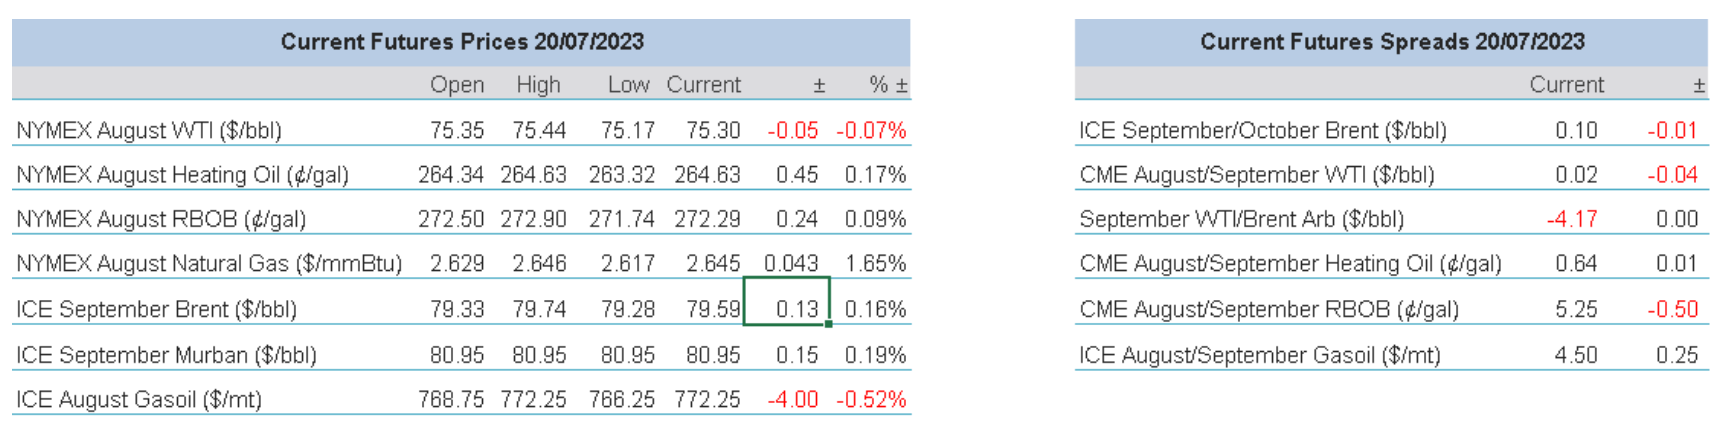Click the High column header

coord(538,85)
